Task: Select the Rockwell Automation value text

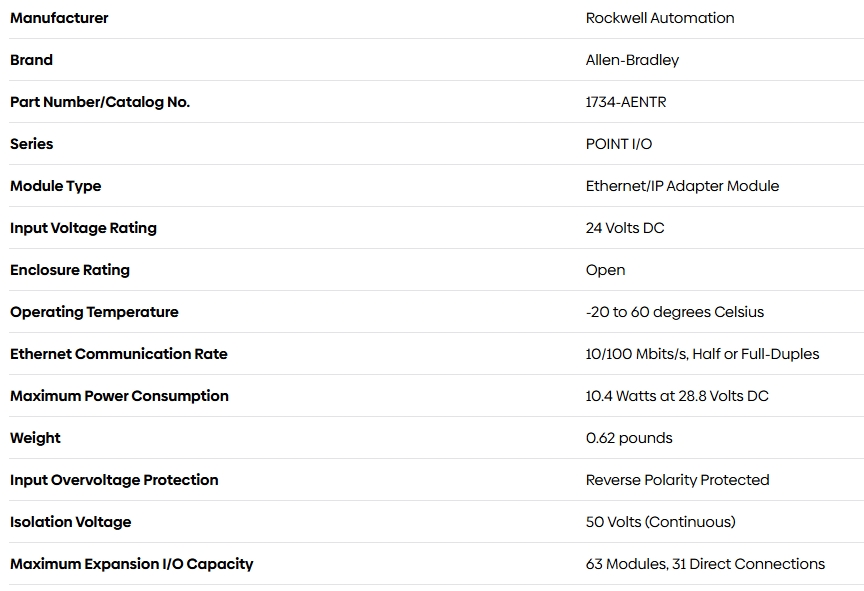Action: pos(660,18)
